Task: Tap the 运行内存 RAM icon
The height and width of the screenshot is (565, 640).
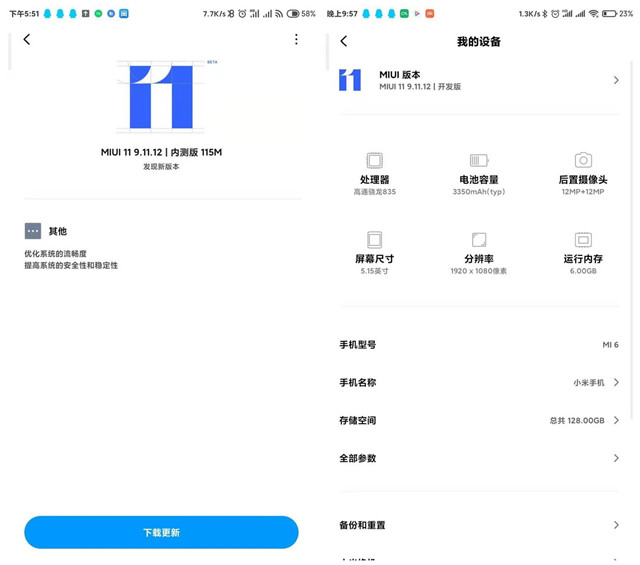Action: click(583, 240)
